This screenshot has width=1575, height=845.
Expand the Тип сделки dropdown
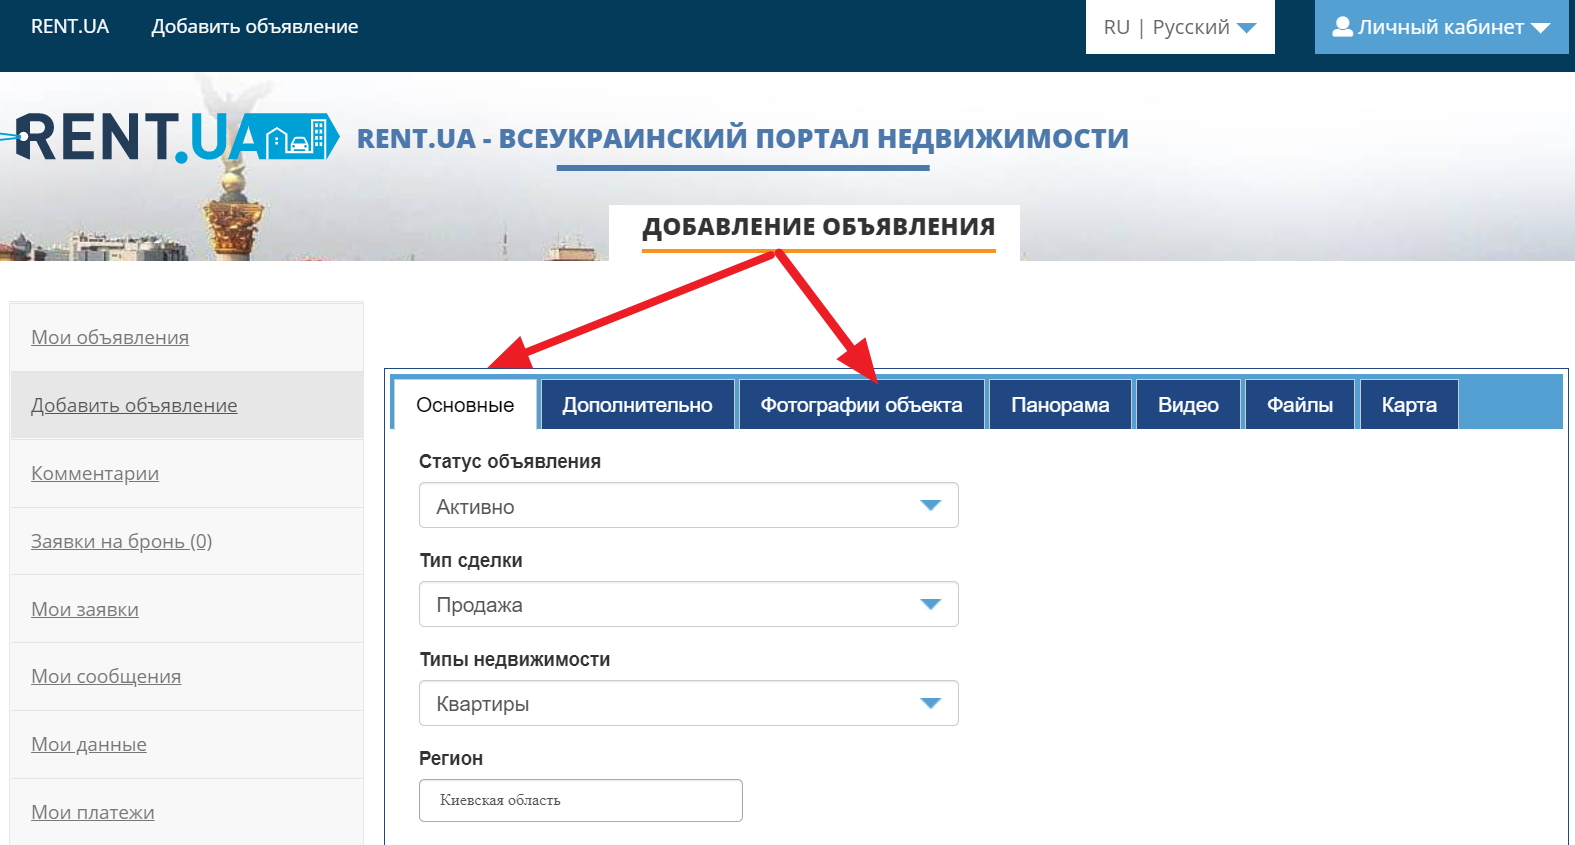click(x=688, y=605)
